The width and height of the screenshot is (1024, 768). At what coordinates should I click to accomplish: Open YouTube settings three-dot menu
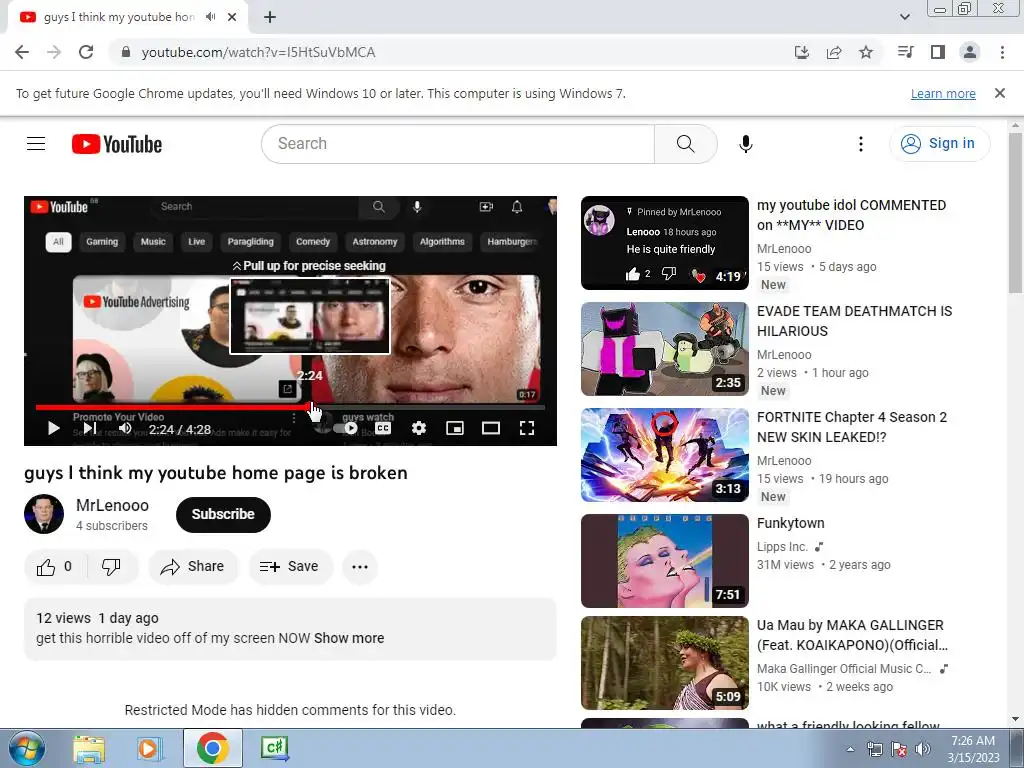tap(861, 144)
